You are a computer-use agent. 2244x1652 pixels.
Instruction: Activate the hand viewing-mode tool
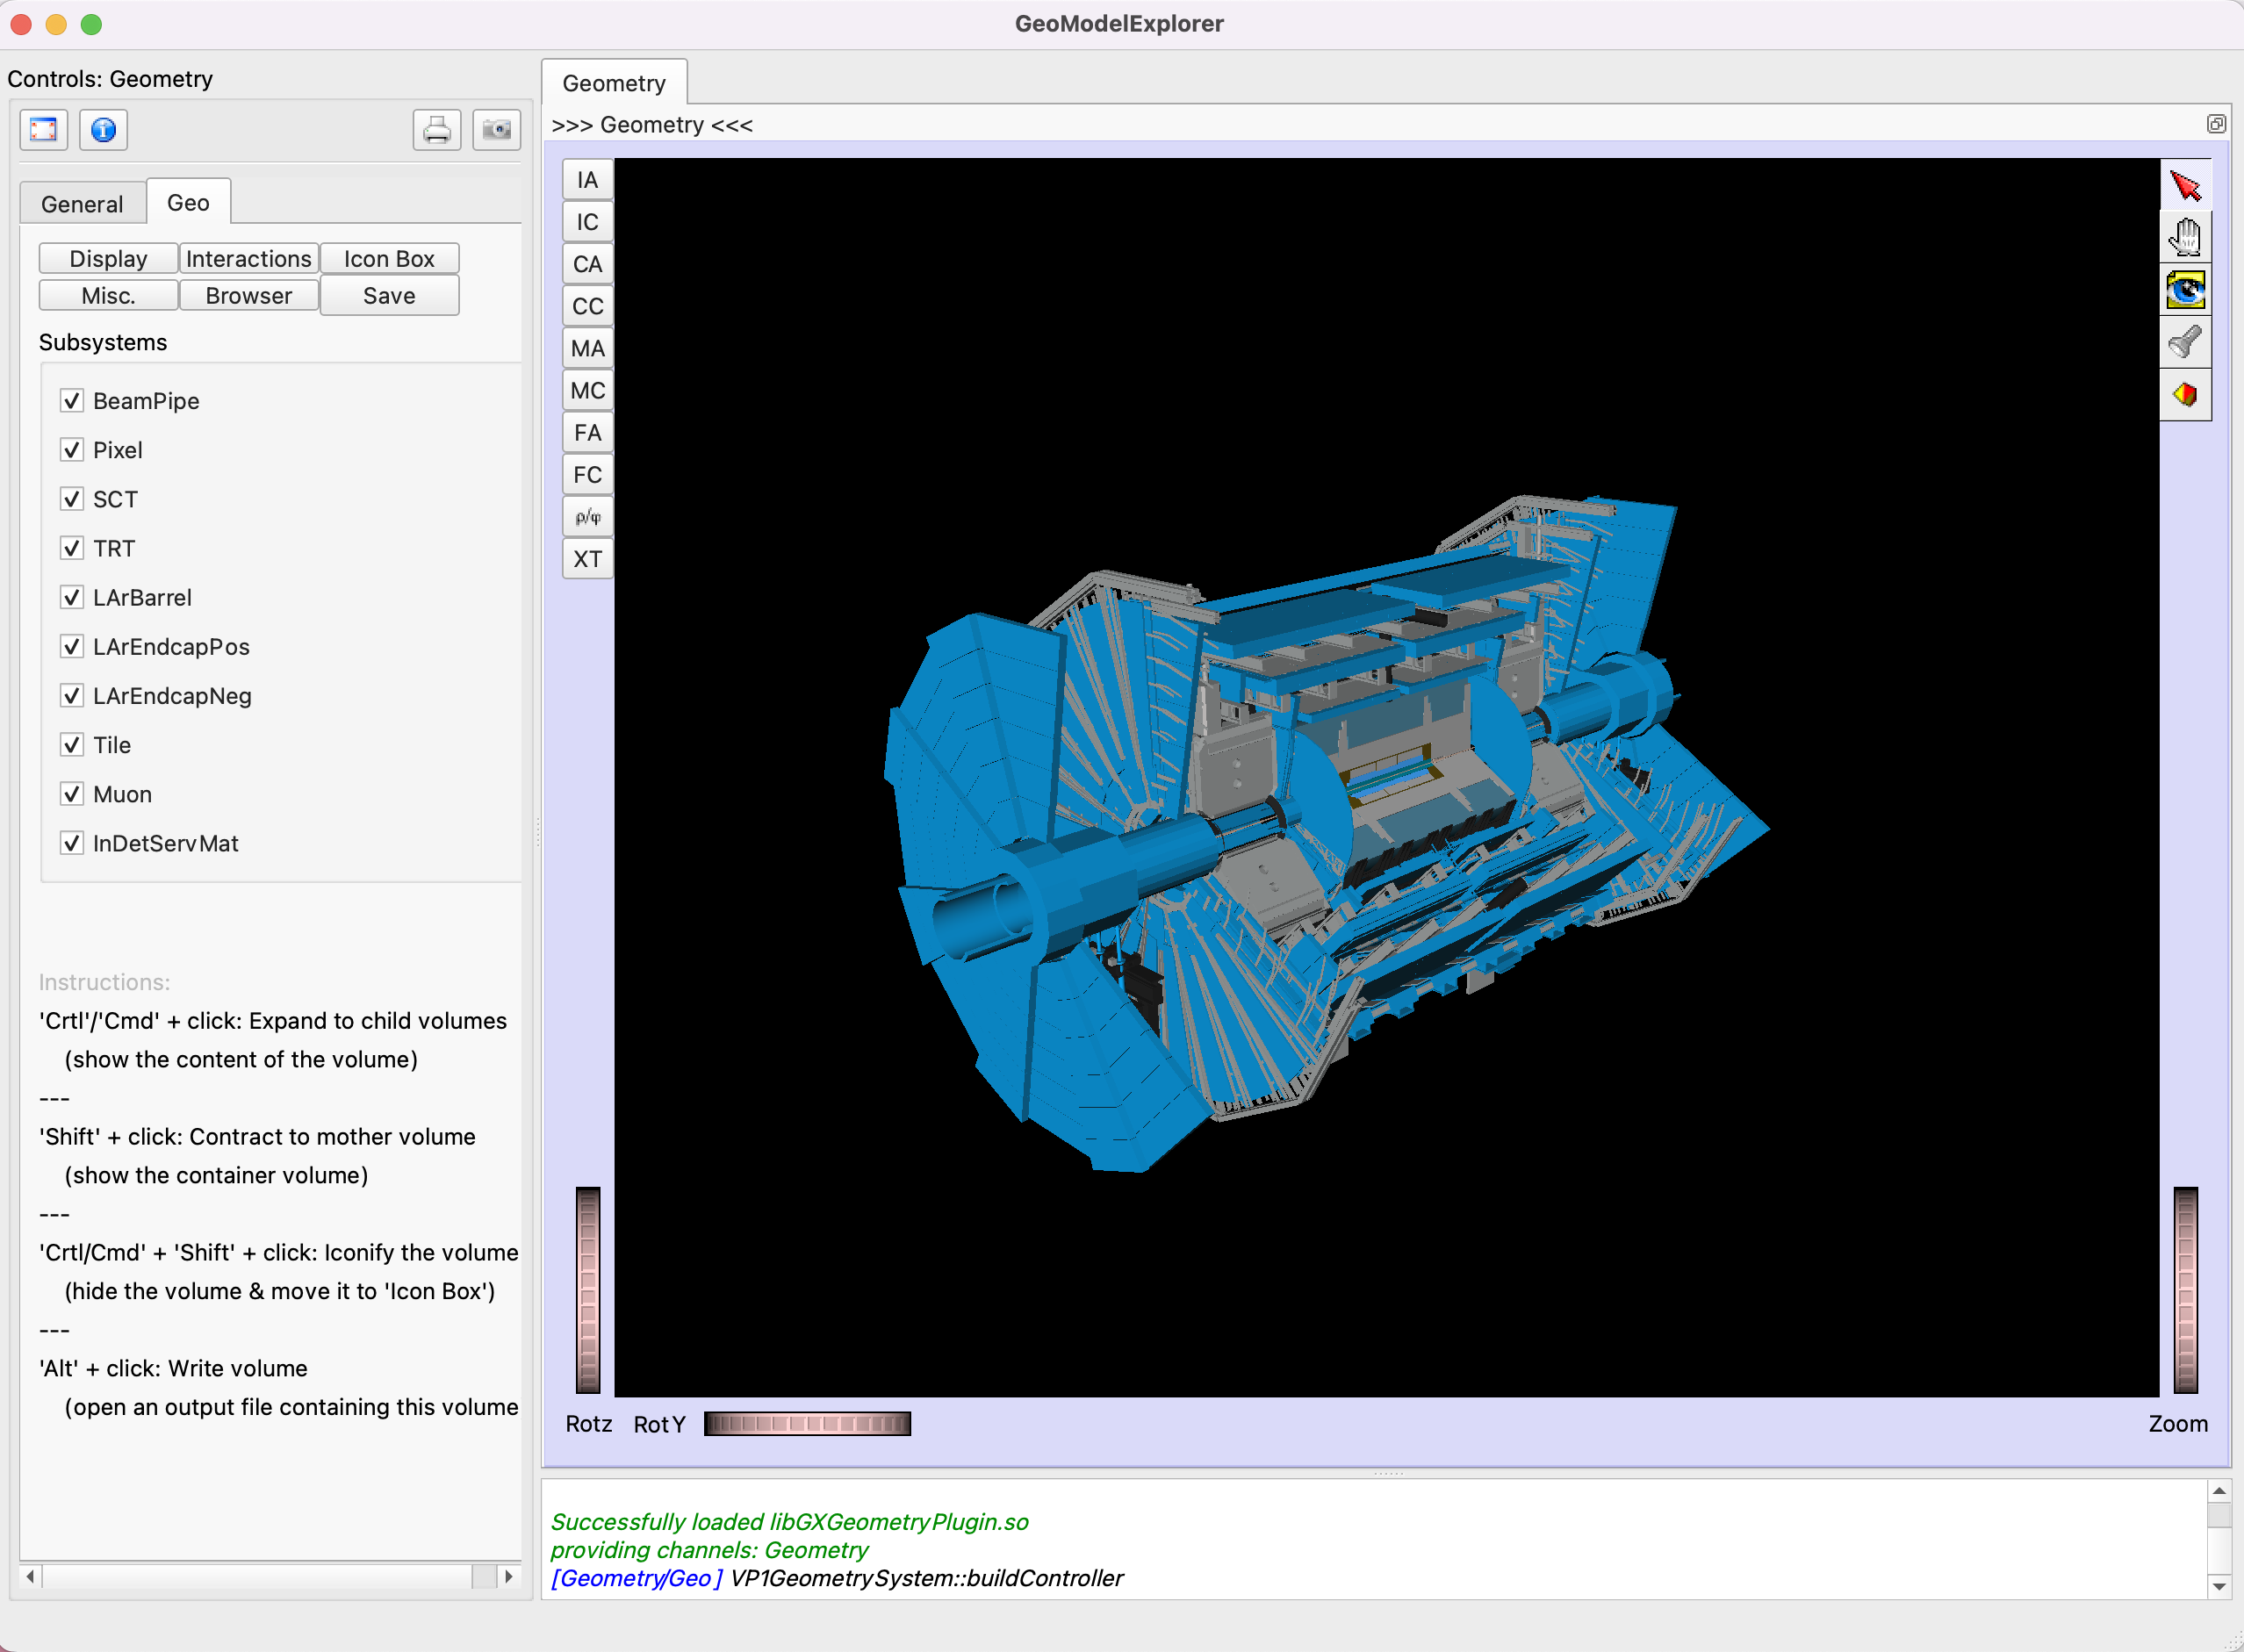2185,237
